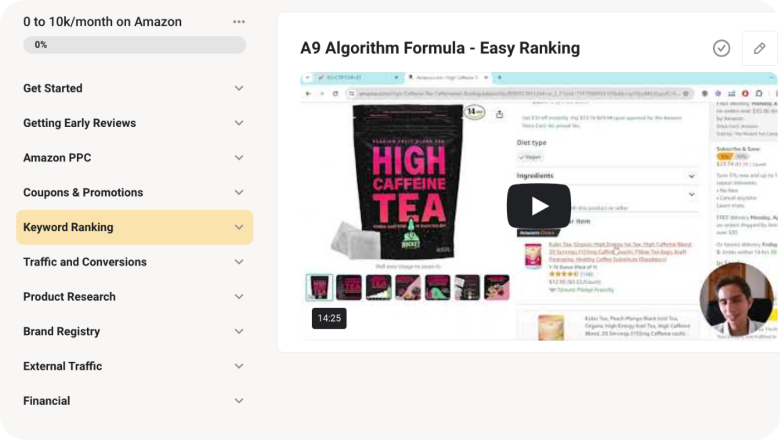The width and height of the screenshot is (780, 440).
Task: Click the 0% course progress bar
Action: pyautogui.click(x=134, y=45)
